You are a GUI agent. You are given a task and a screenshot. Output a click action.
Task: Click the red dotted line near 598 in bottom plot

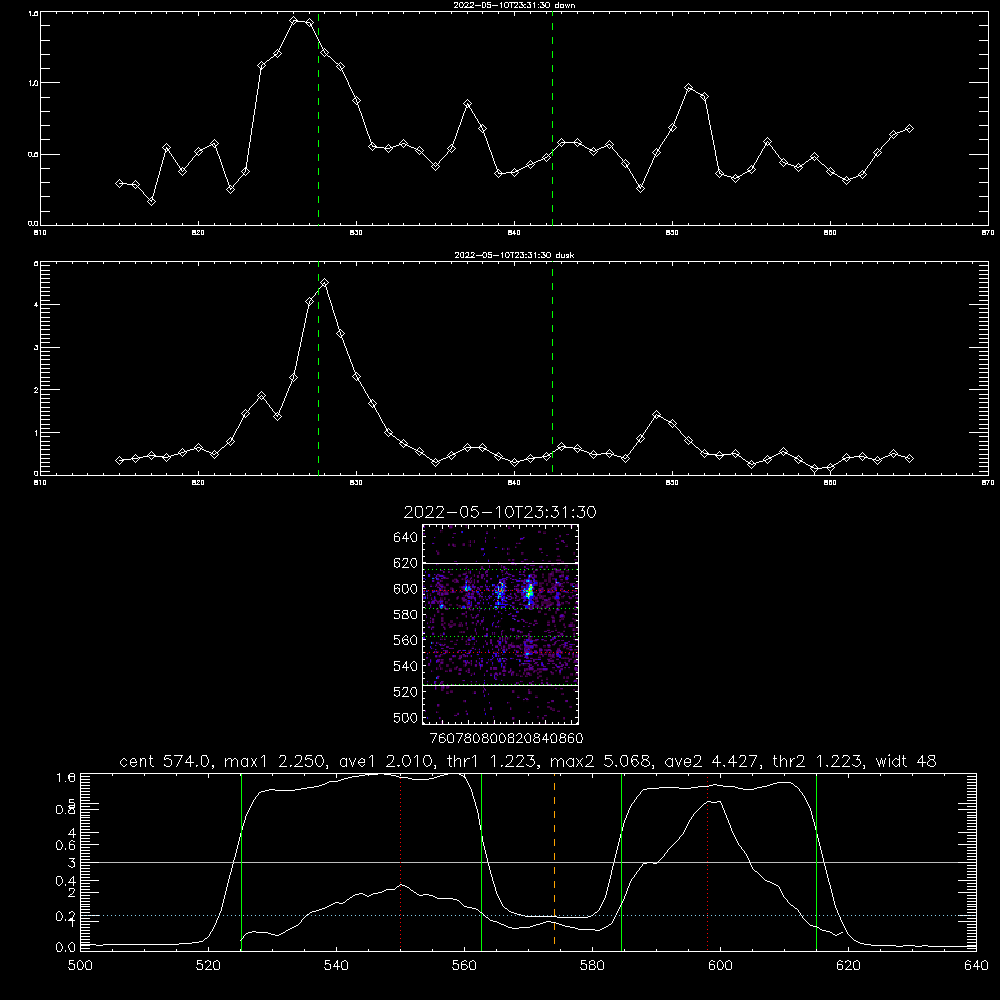(x=707, y=861)
